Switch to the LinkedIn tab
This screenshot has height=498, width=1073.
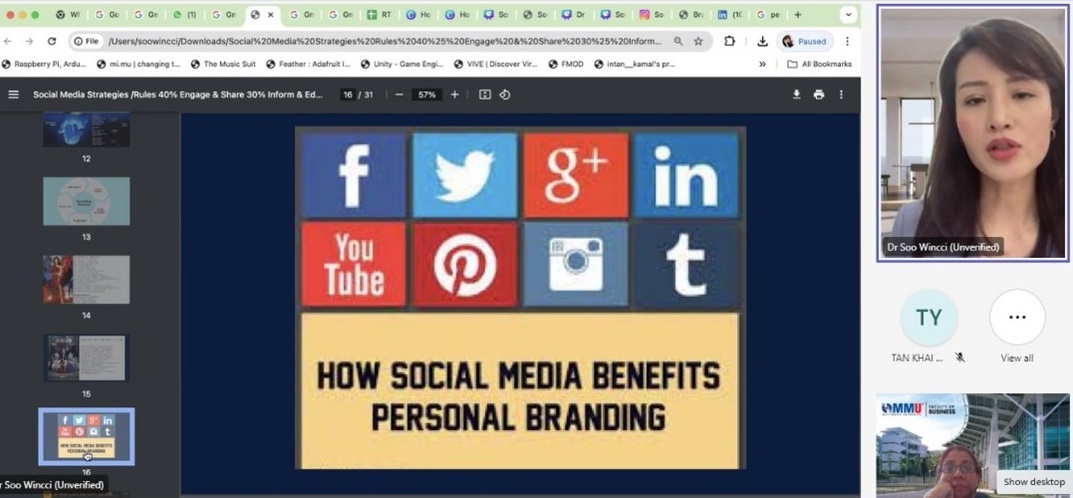pos(729,14)
